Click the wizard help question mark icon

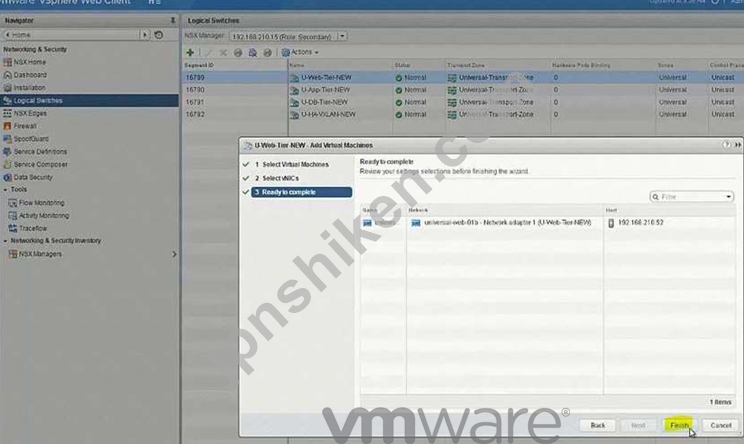point(726,145)
